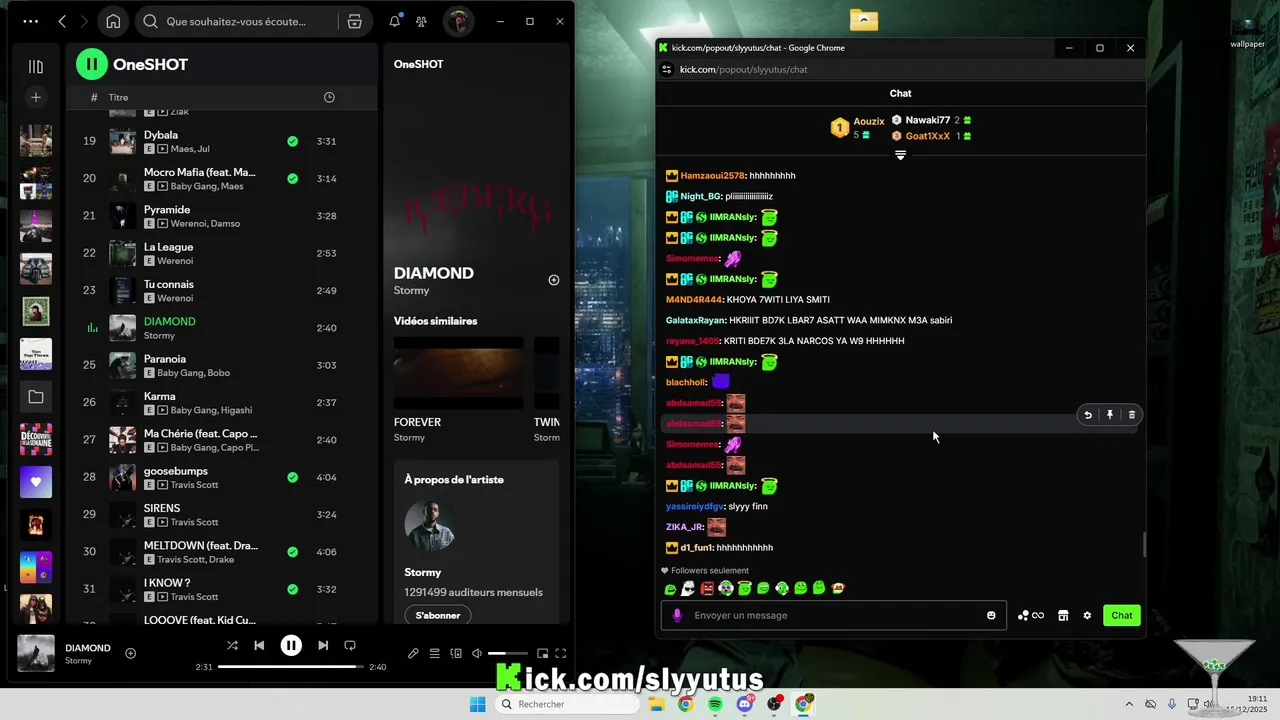
Task: Sort tracks by Titre column
Action: pos(118,97)
